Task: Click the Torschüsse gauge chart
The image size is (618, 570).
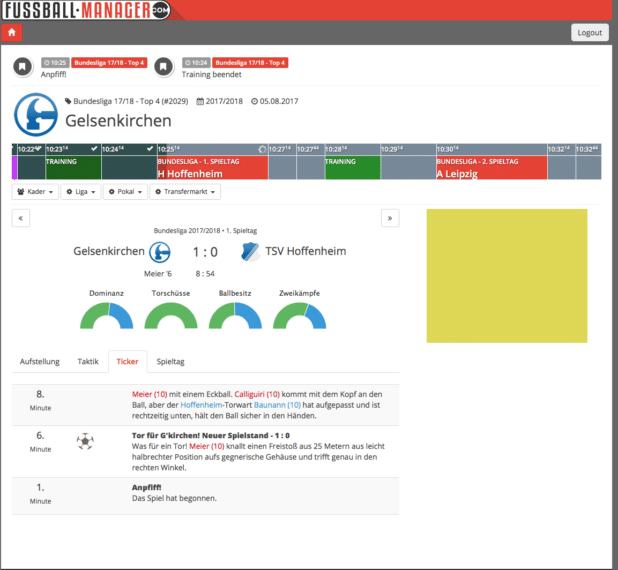Action: pos(171,315)
